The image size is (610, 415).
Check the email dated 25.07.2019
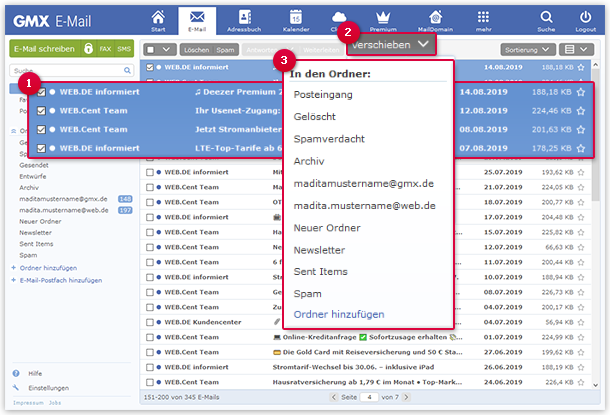(150, 172)
